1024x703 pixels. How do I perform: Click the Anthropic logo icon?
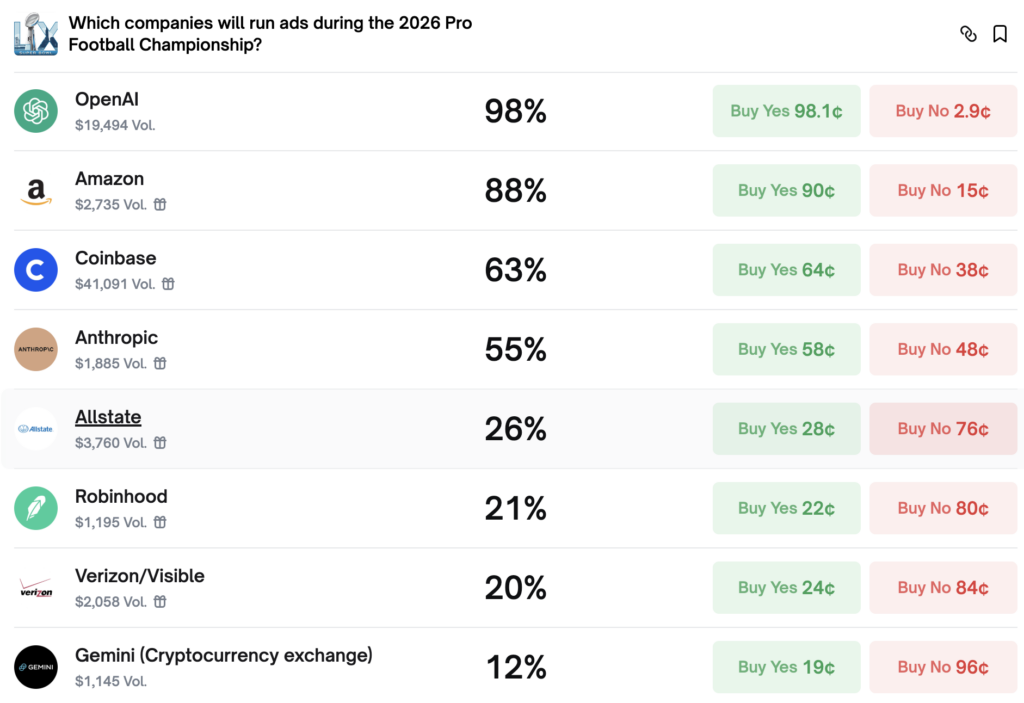point(36,349)
